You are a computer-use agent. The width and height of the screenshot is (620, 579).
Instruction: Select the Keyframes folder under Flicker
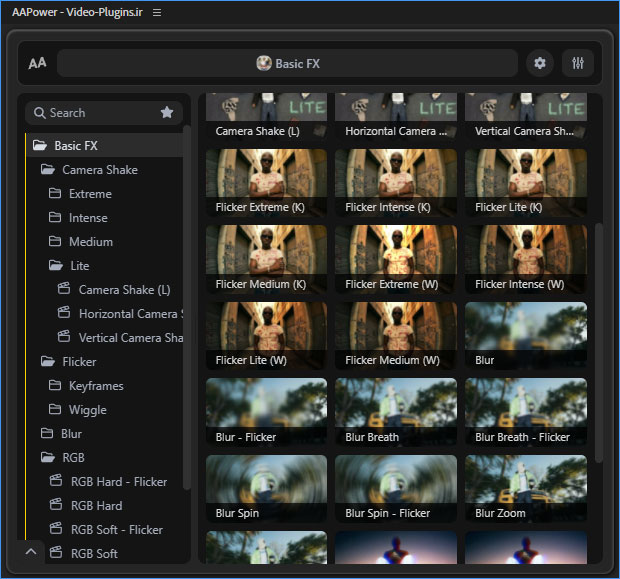[95, 386]
